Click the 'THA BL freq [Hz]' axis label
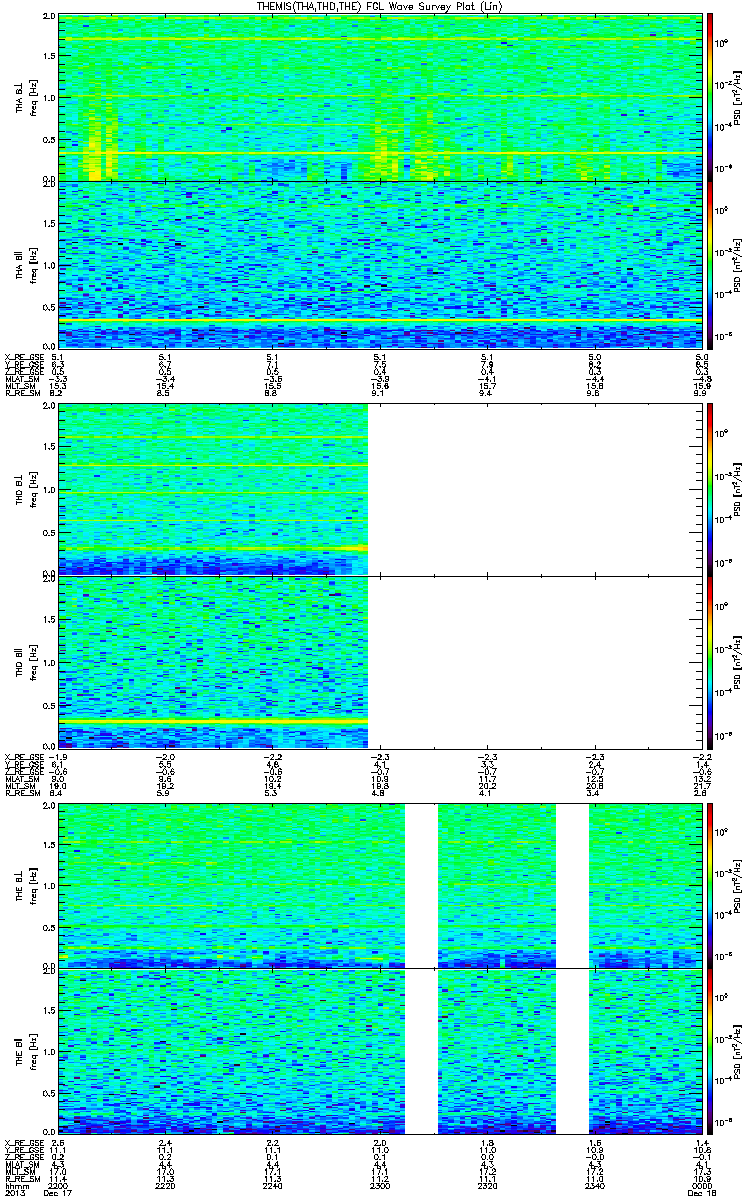This screenshot has width=750, height=1200. click(x=26, y=98)
